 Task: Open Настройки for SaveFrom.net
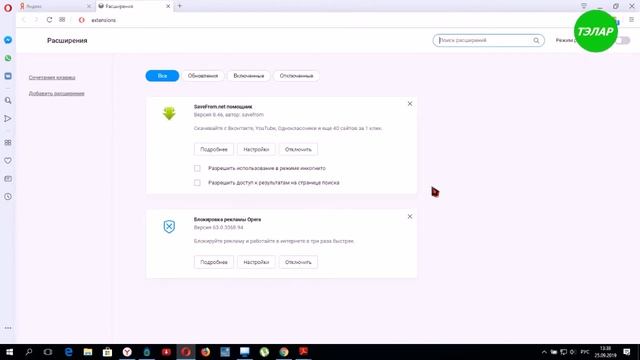pyautogui.click(x=256, y=149)
